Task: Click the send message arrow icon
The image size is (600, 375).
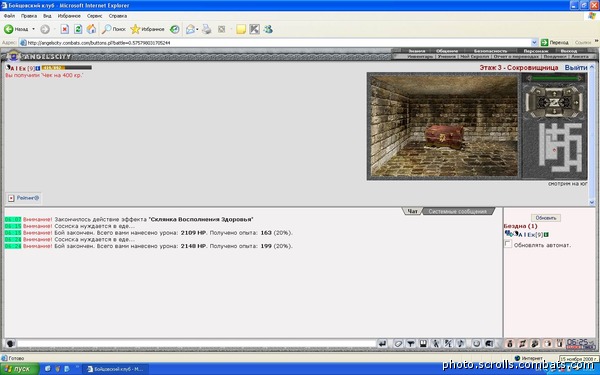Action: click(x=382, y=344)
